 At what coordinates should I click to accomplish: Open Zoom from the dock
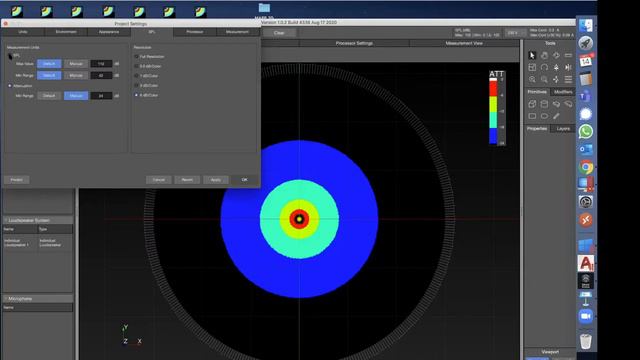click(586, 316)
